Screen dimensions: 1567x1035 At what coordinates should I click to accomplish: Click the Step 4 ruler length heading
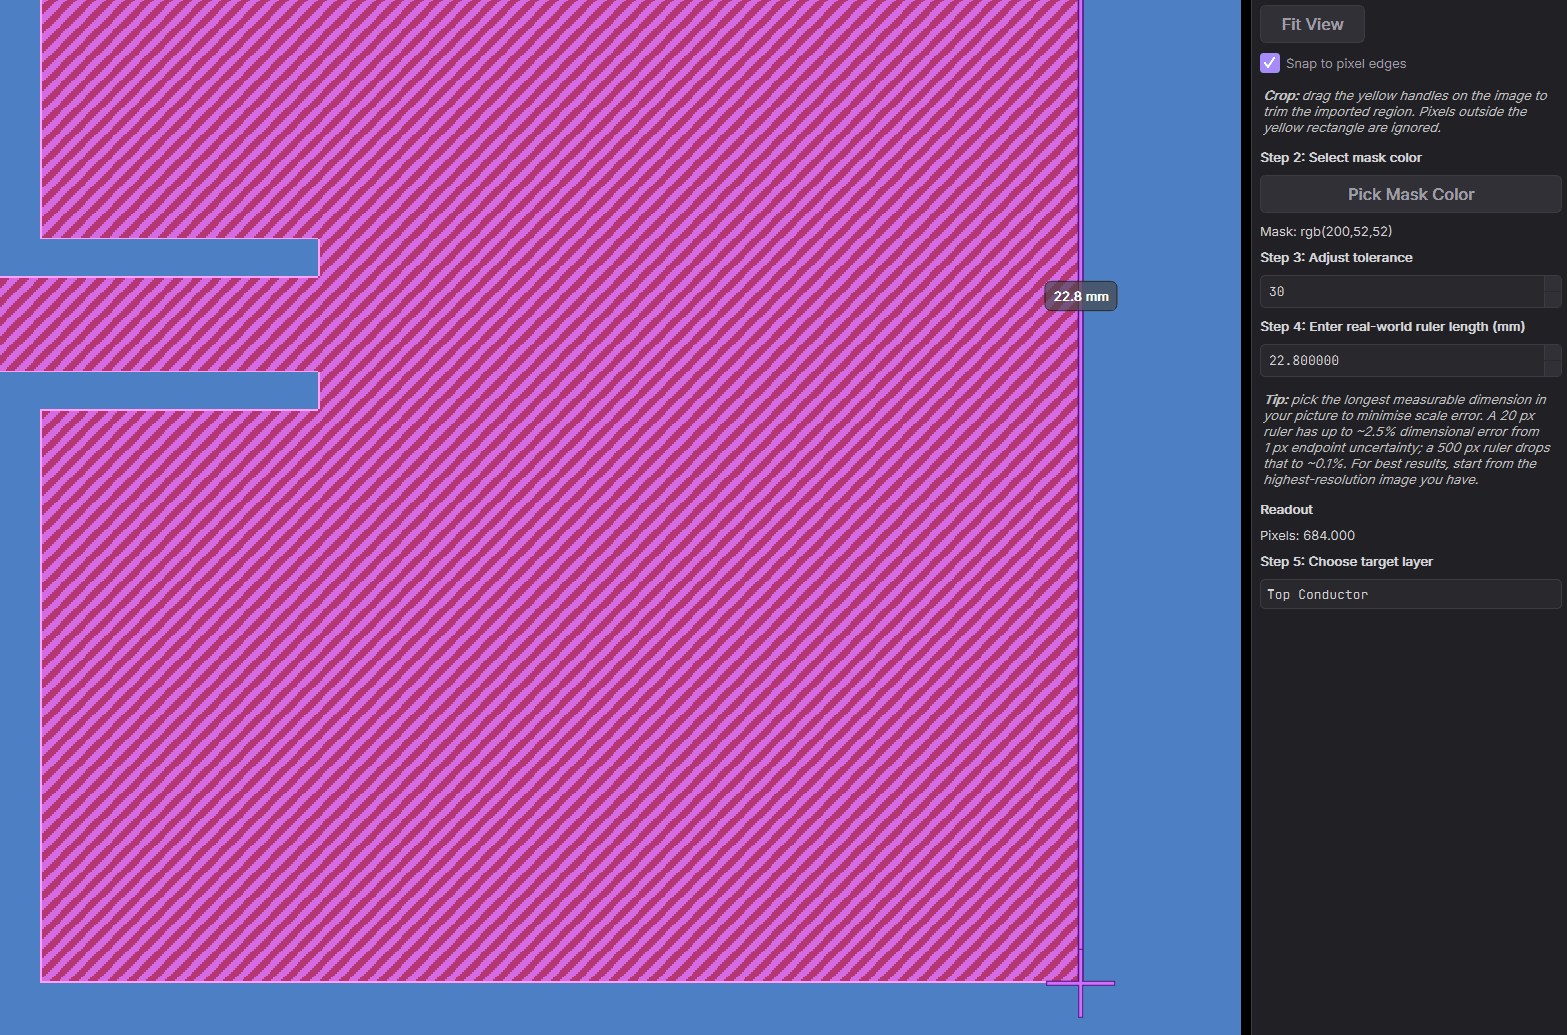pos(1392,326)
